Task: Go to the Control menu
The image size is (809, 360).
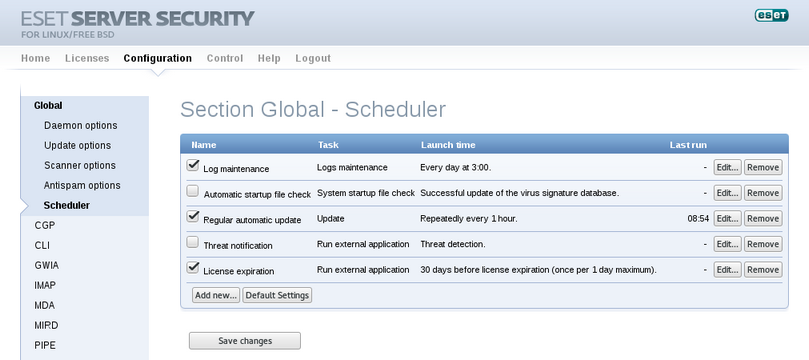Action: pyautogui.click(x=225, y=58)
